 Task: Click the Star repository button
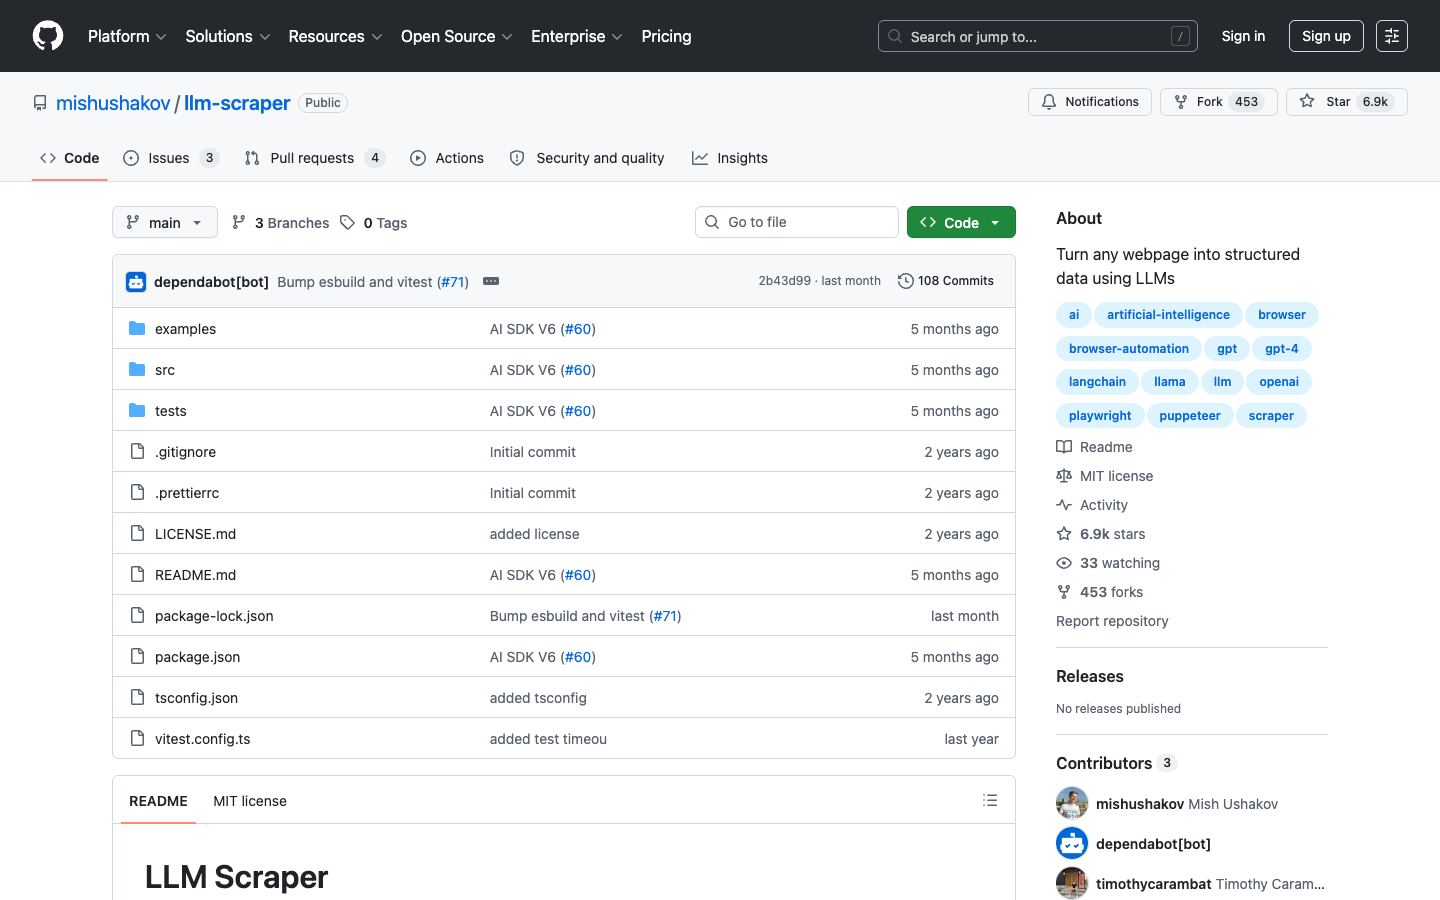[x=1346, y=102]
